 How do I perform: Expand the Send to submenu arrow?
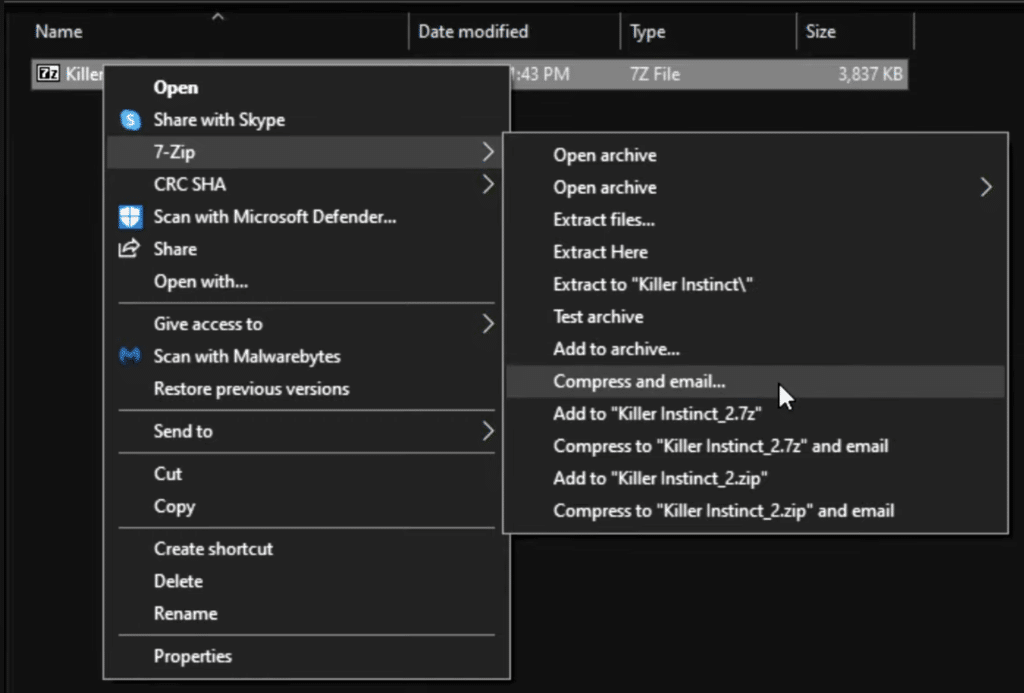(488, 431)
